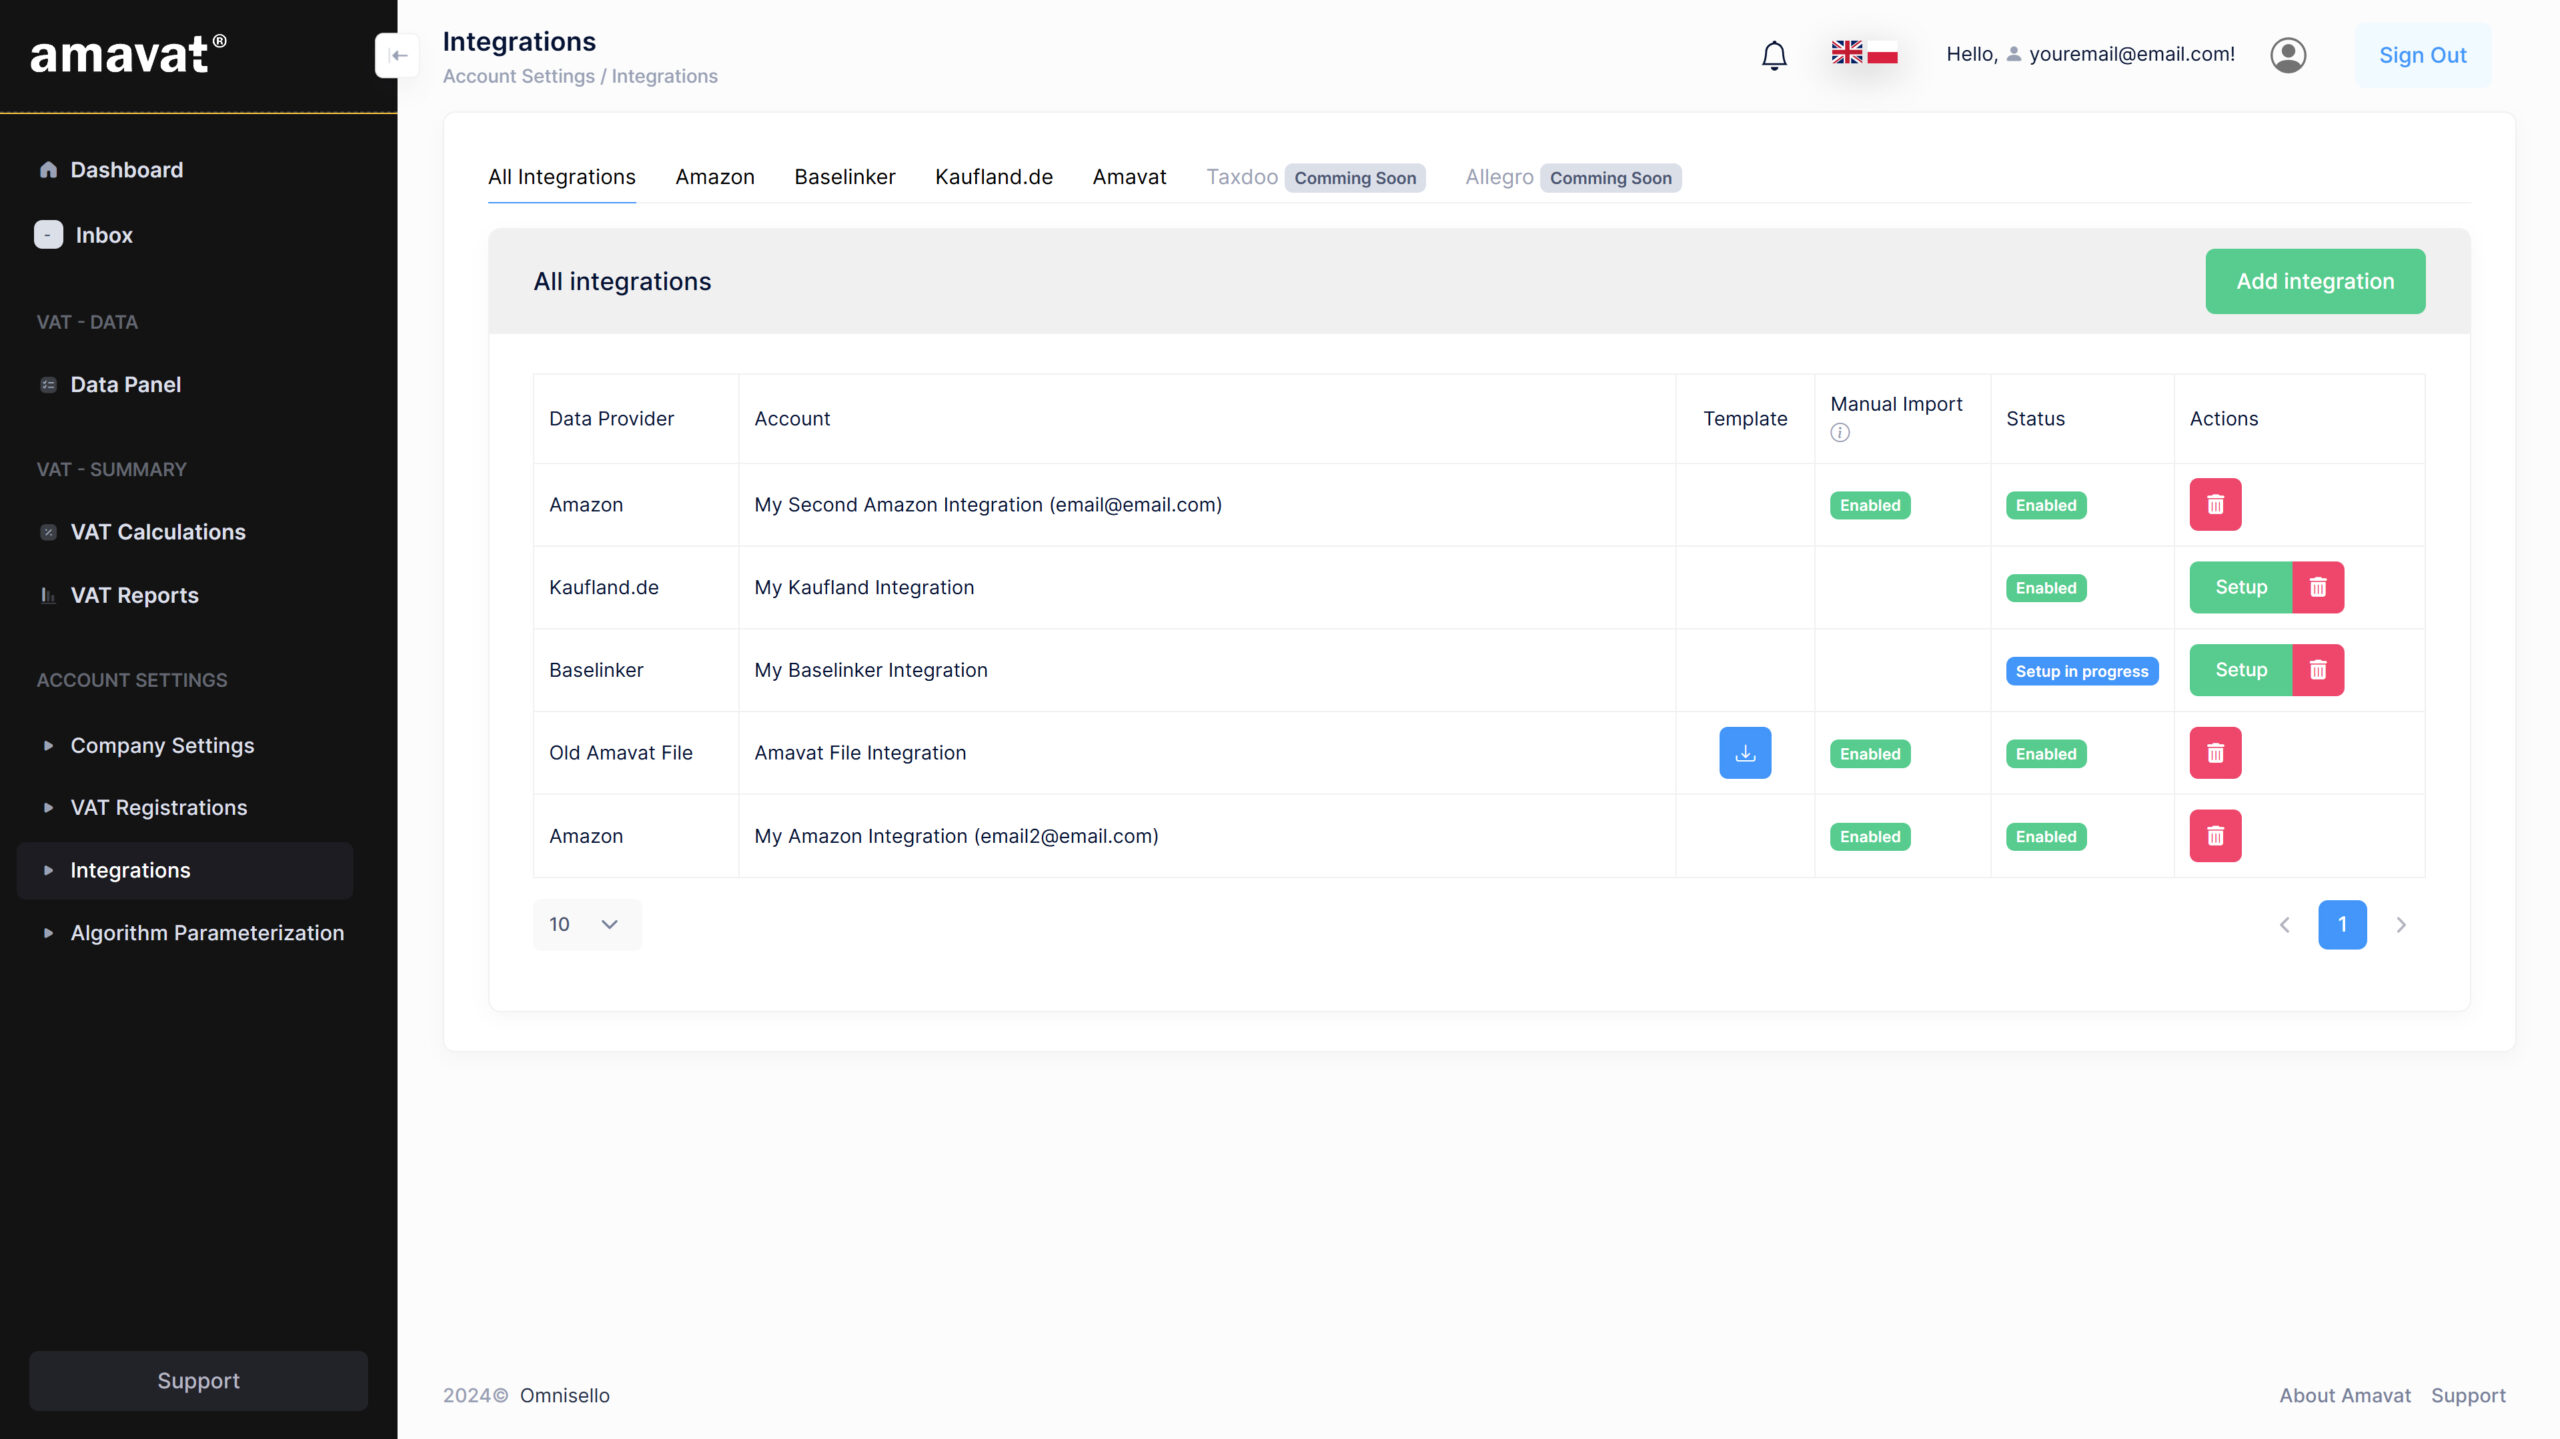This screenshot has height=1439, width=2560.
Task: Click the Manual Import info icon
Action: click(x=1840, y=432)
